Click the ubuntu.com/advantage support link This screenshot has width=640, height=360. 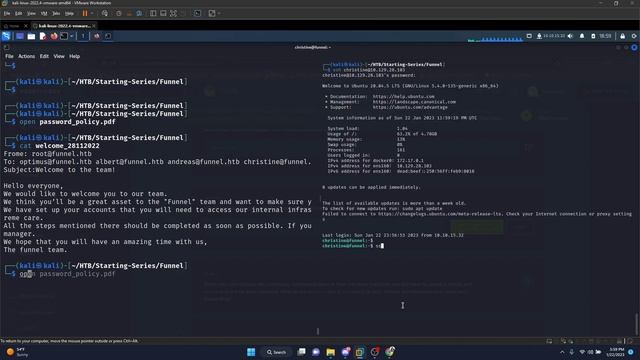pyautogui.click(x=410, y=107)
